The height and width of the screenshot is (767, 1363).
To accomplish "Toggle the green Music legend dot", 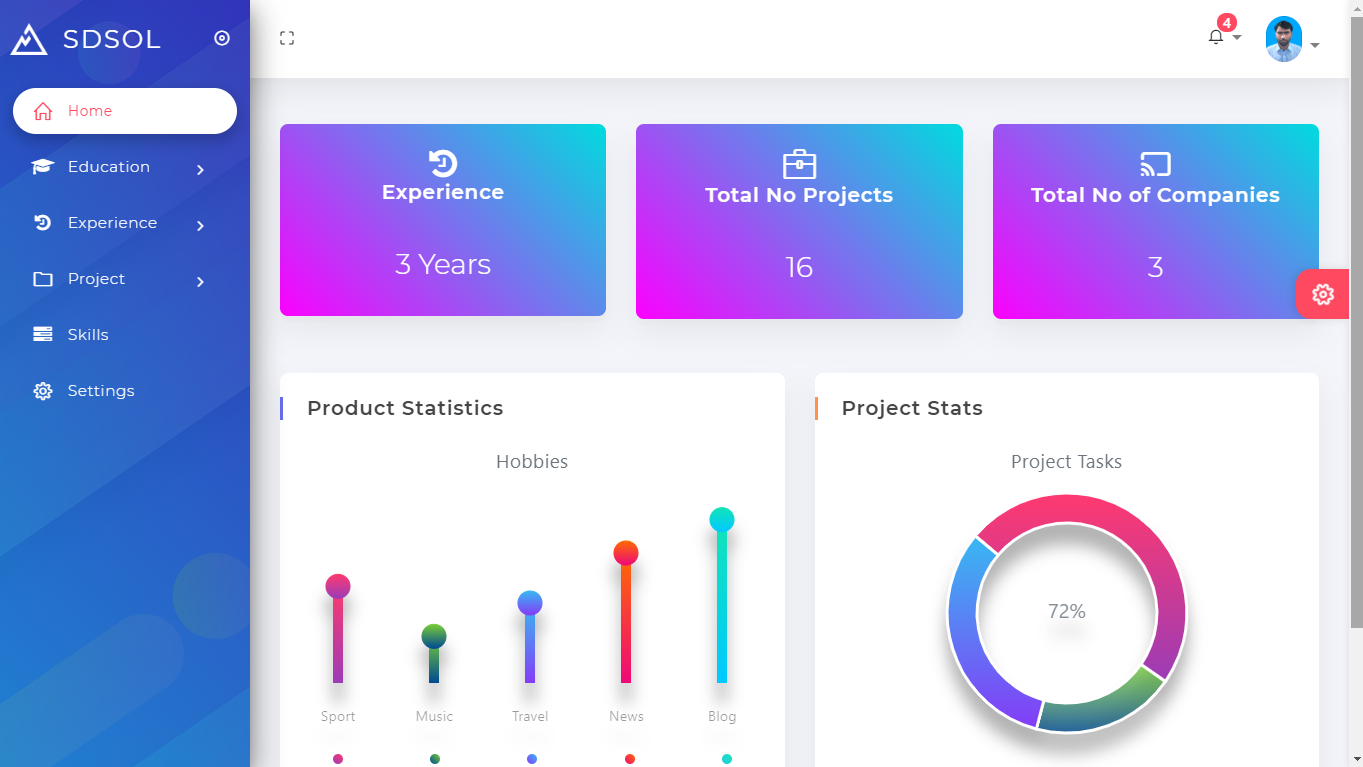I will 435,759.
